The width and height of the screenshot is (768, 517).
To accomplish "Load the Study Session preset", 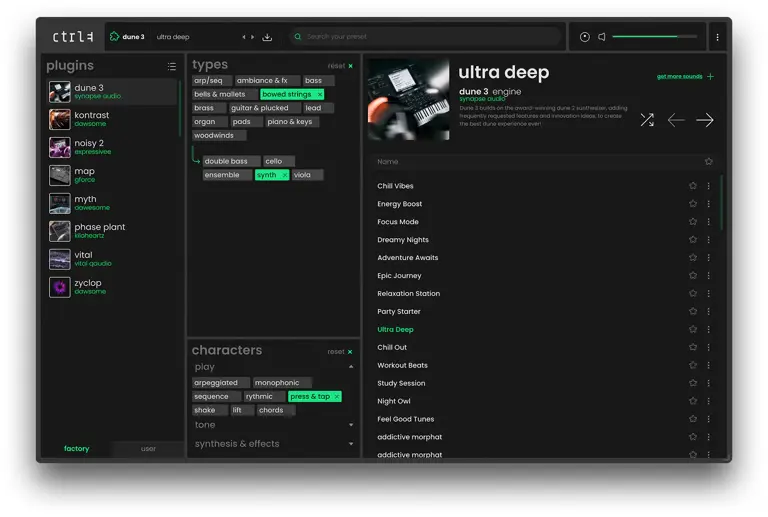I will (x=401, y=383).
